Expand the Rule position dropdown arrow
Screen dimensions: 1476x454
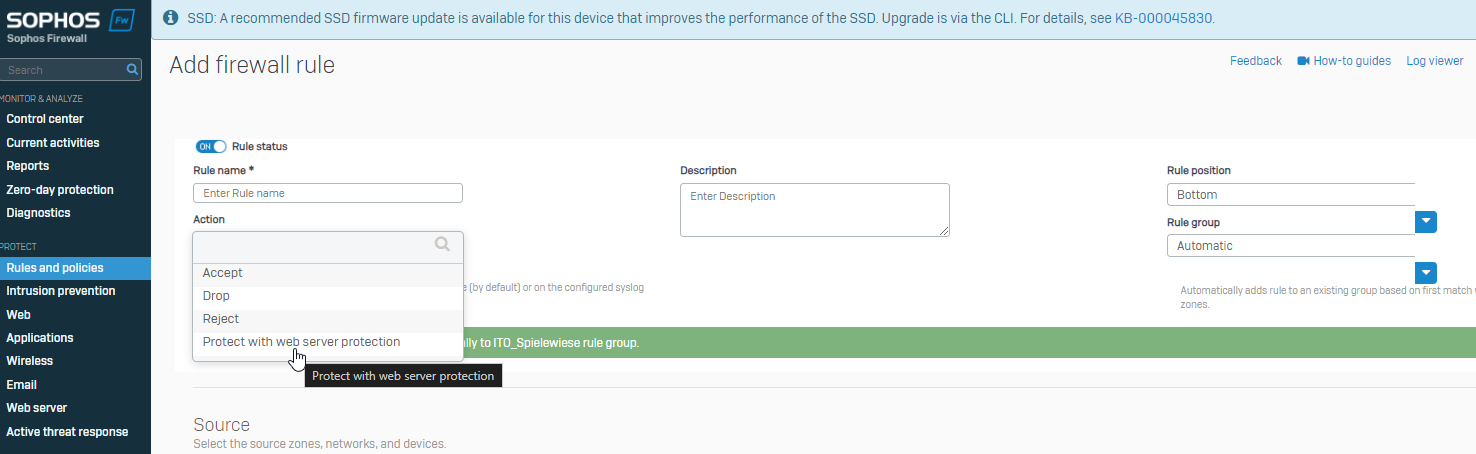1425,222
